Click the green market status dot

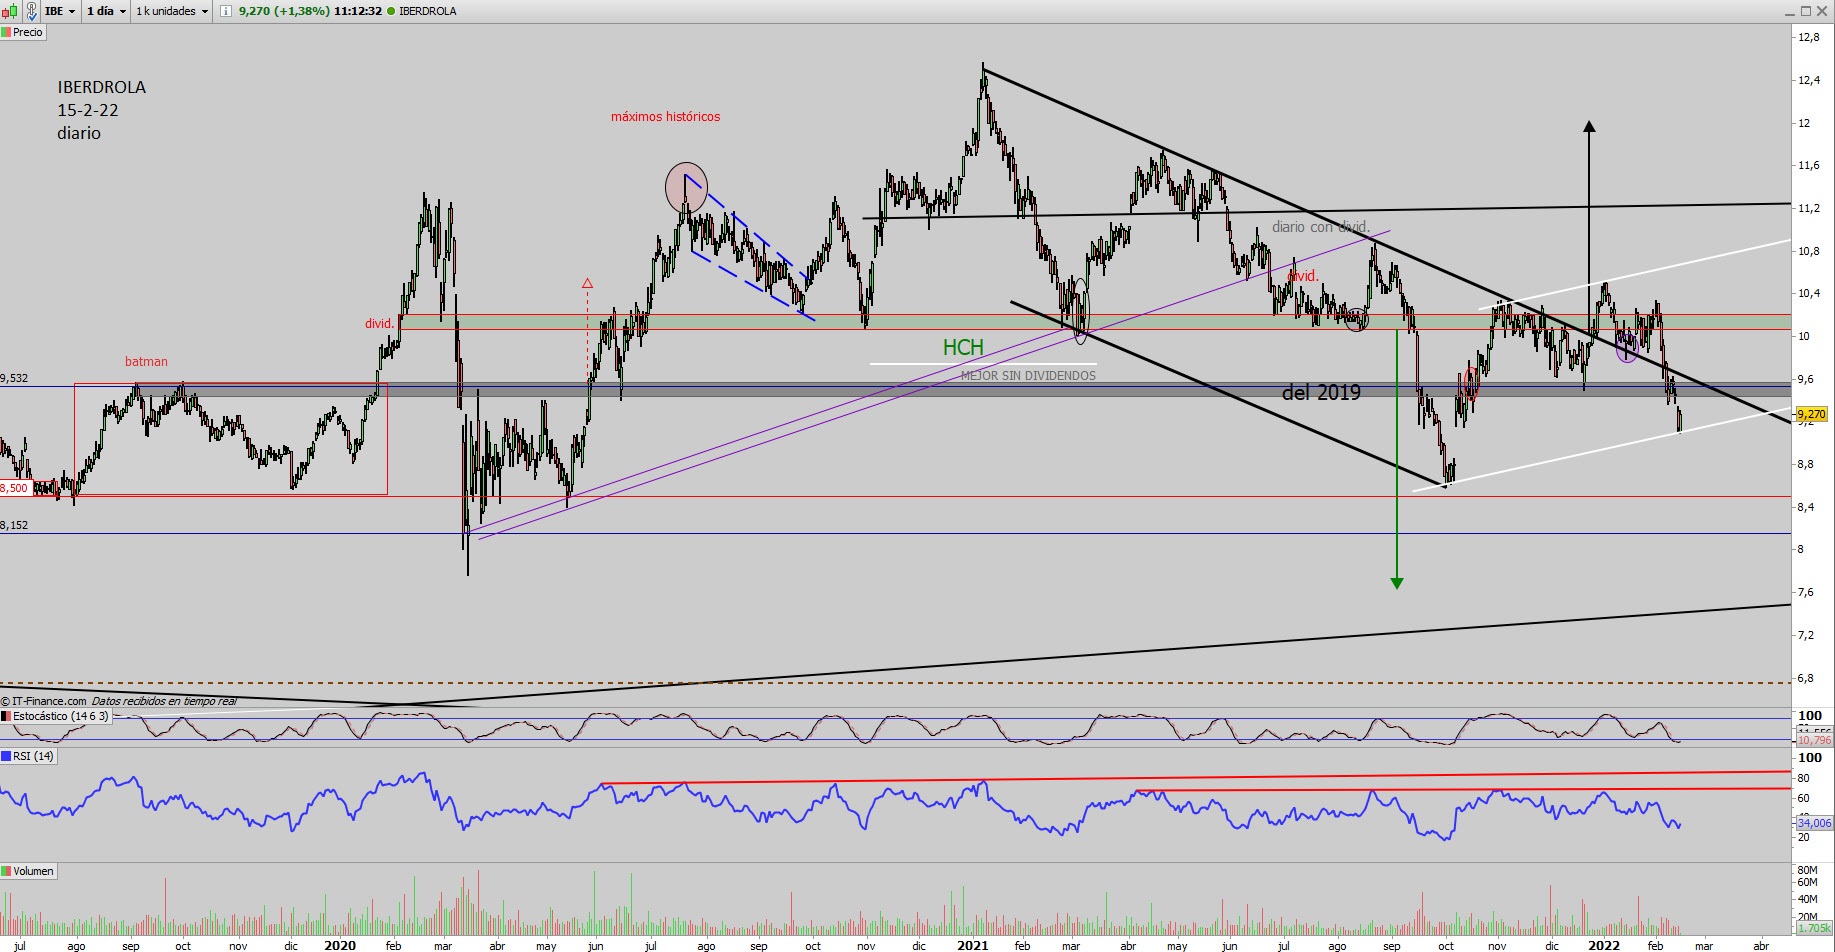[391, 11]
